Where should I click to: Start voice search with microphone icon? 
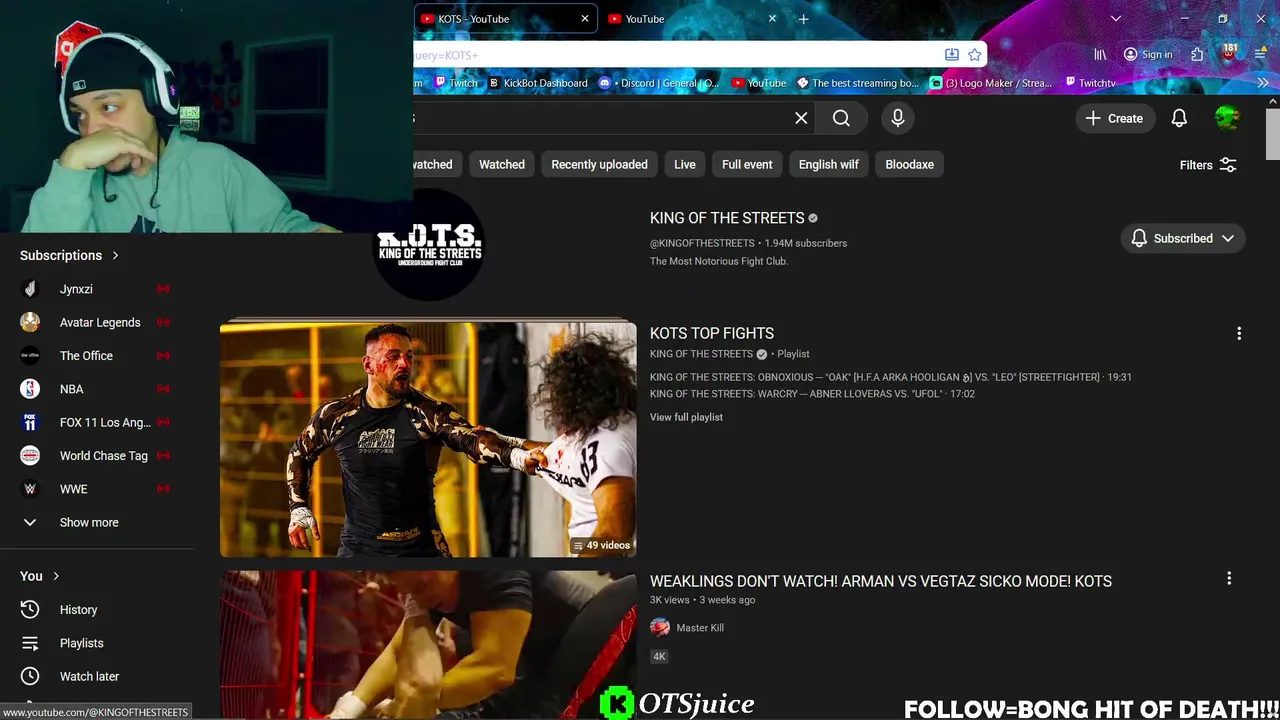[898, 118]
